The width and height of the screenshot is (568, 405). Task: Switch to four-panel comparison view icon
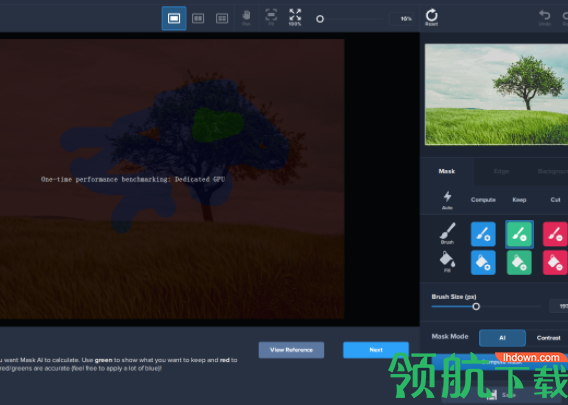222,18
